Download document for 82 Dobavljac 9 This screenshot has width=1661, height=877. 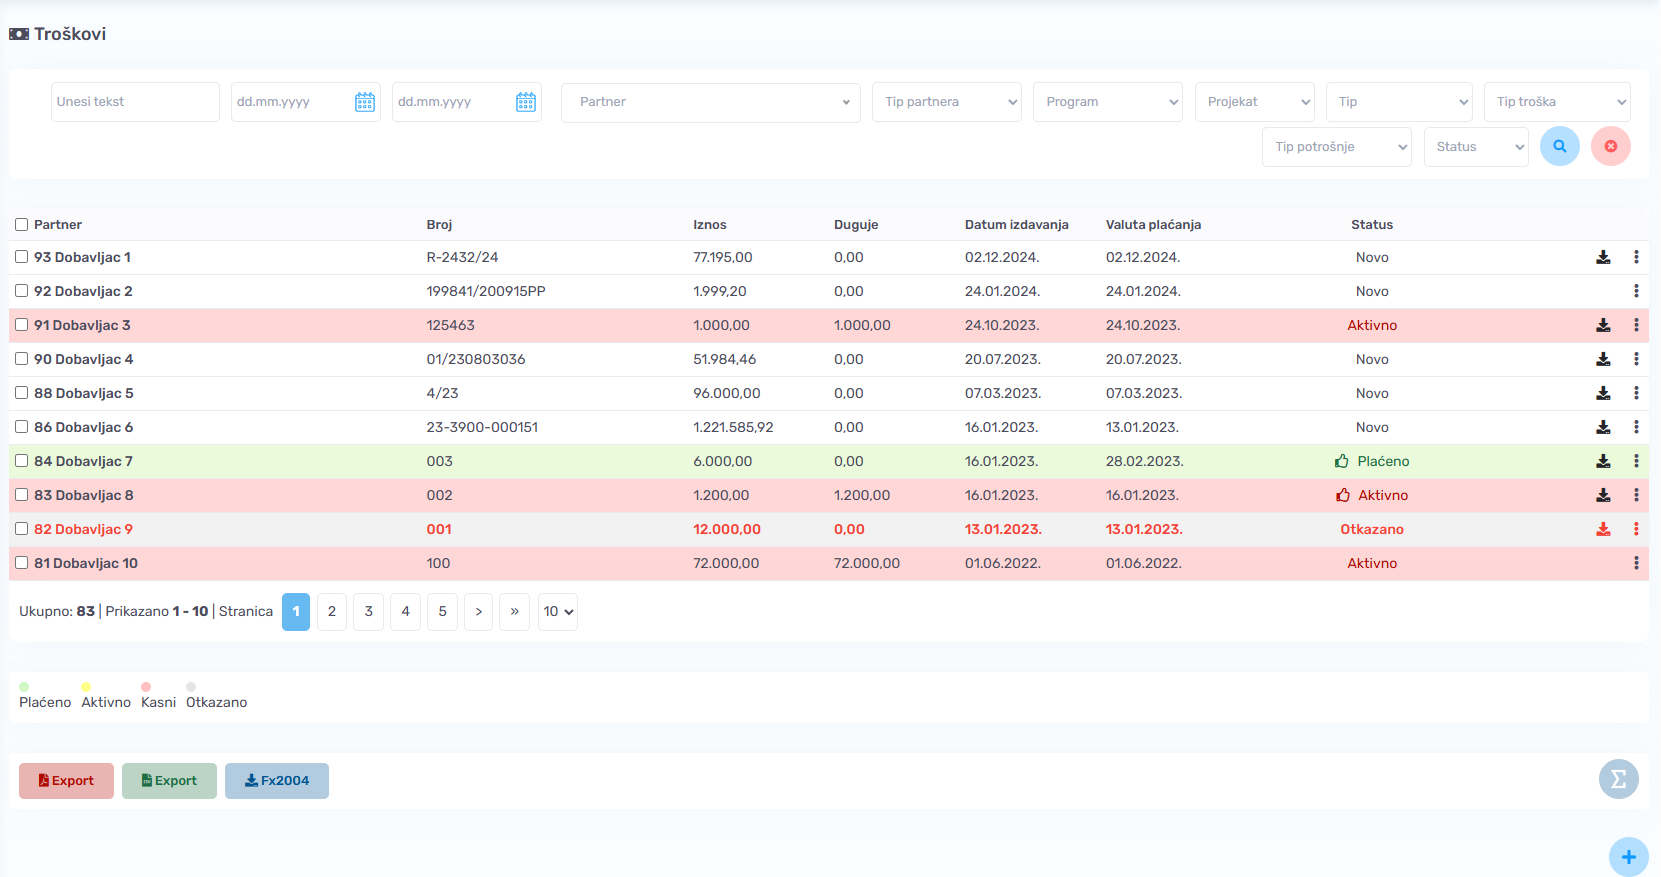point(1603,529)
